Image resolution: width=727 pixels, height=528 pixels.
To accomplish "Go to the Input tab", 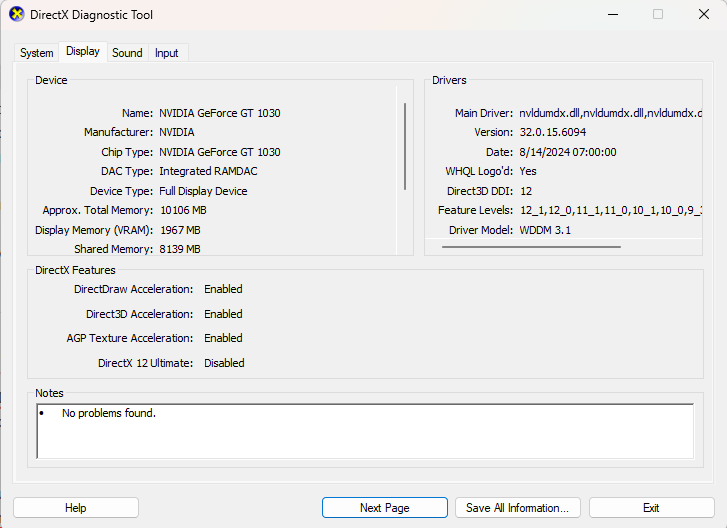I will (x=166, y=53).
